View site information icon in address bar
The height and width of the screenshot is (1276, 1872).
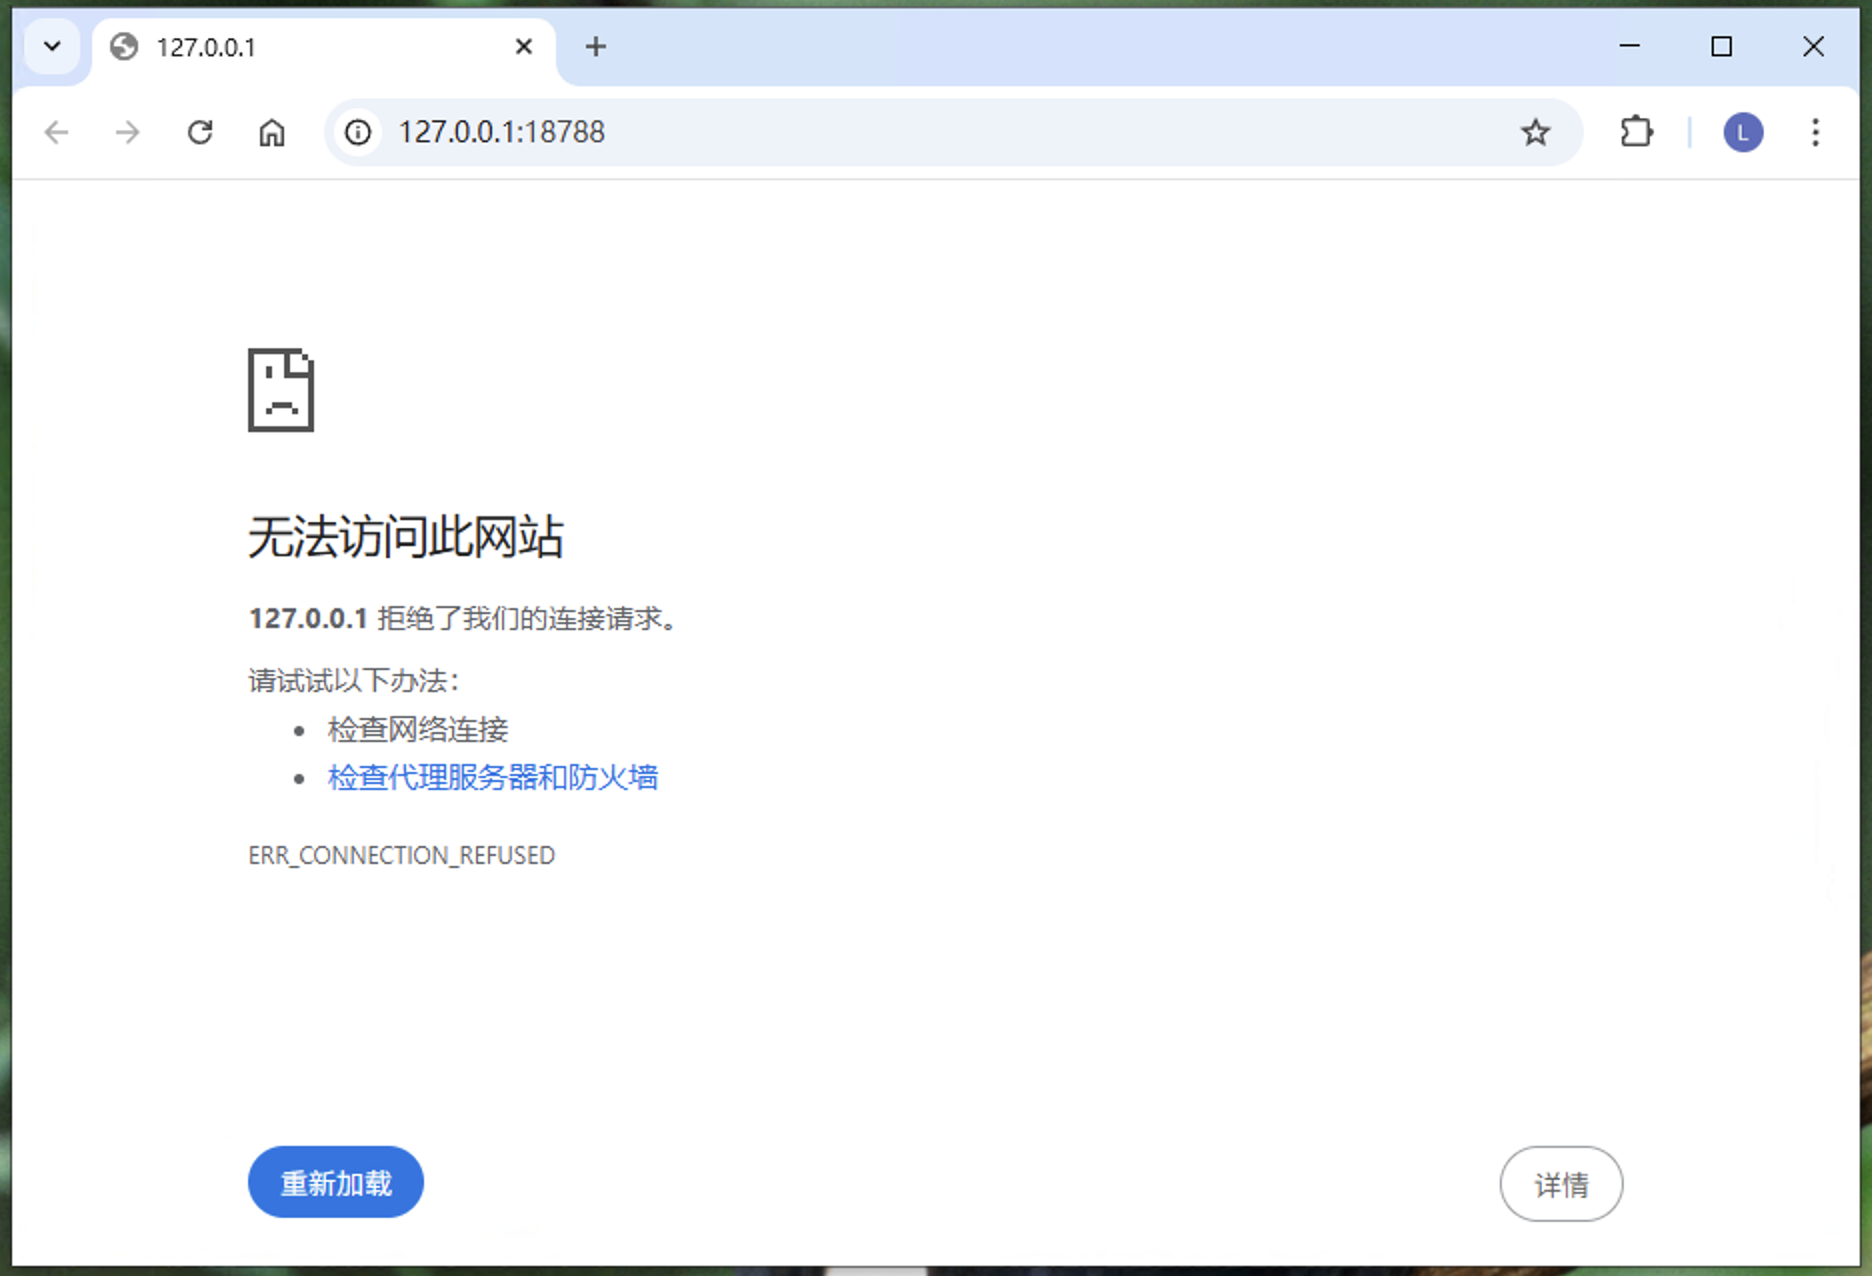pyautogui.click(x=358, y=132)
